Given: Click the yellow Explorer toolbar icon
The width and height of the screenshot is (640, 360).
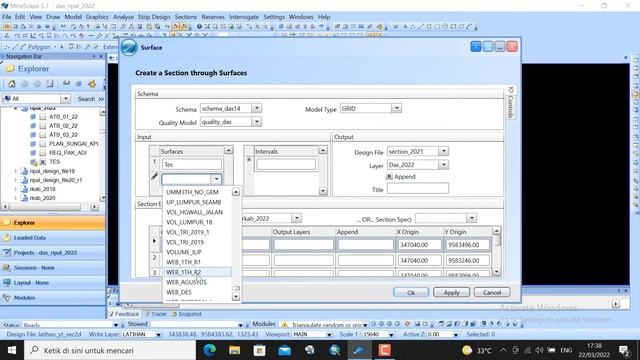Looking at the screenshot, I should (92, 84).
